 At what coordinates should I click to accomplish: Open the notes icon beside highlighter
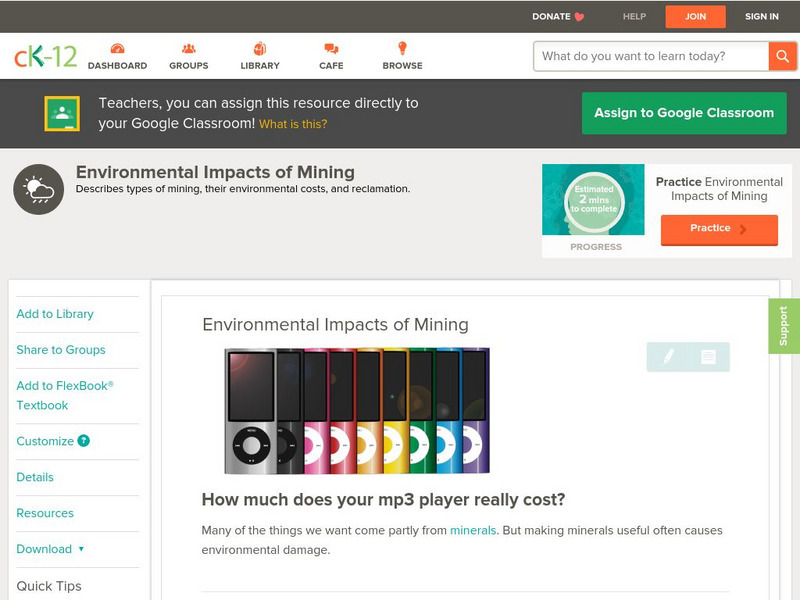coord(708,356)
